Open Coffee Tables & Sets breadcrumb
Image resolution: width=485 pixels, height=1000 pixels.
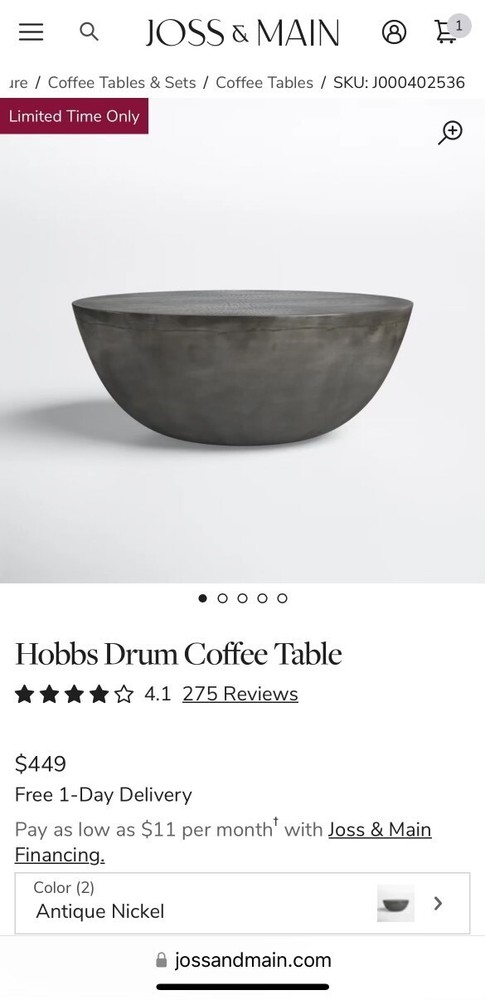pos(122,82)
